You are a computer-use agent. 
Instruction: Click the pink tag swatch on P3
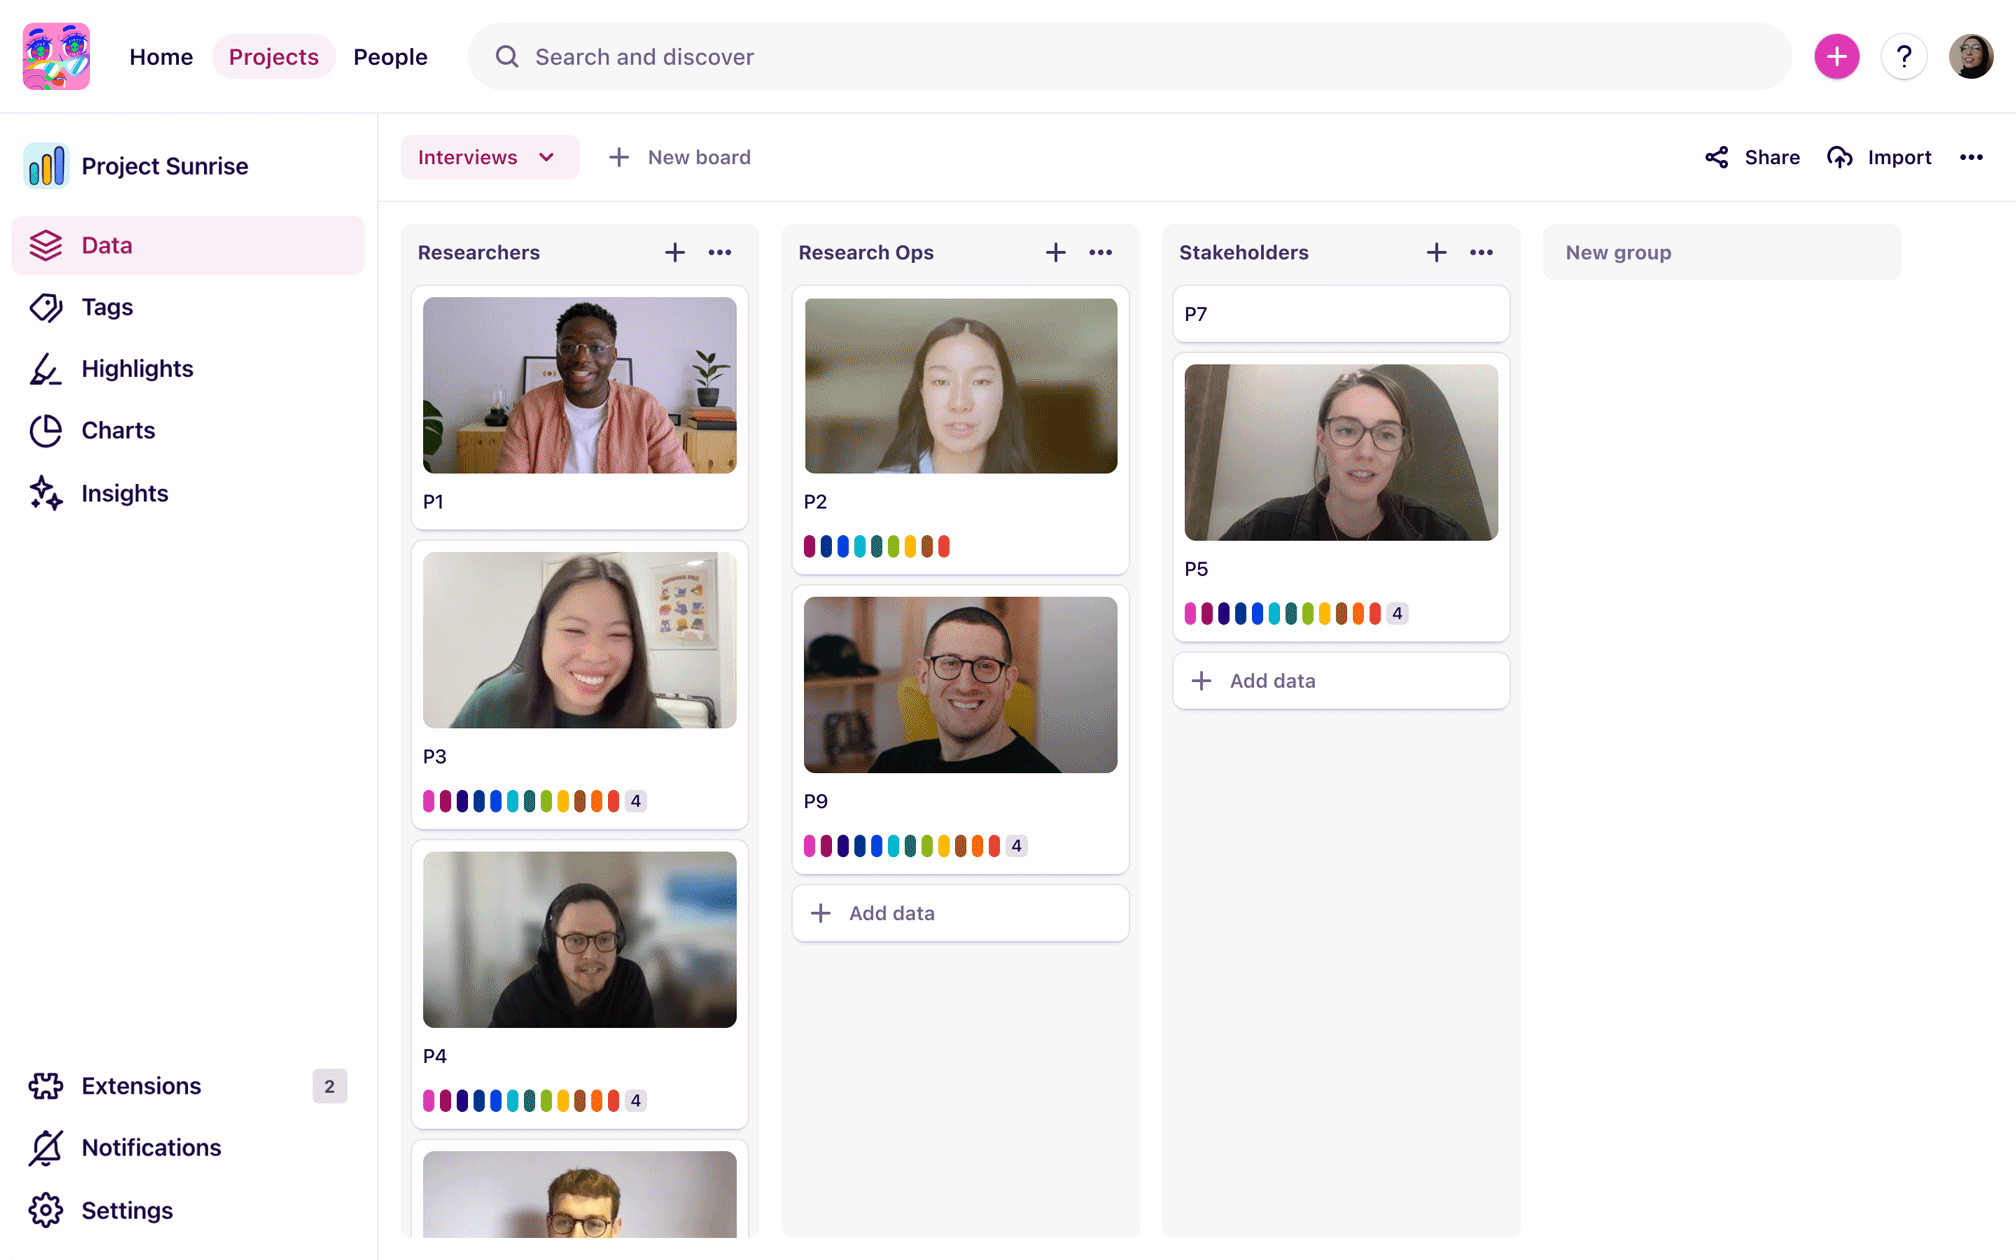[x=429, y=801]
